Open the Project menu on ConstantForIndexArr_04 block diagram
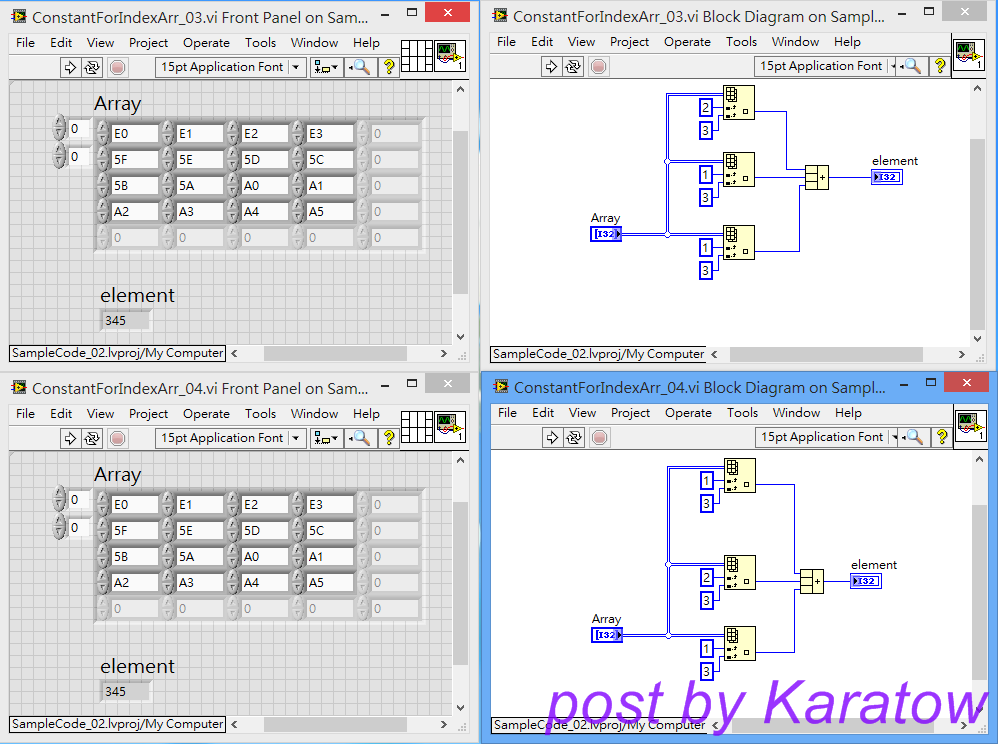Viewport: 998px width, 744px height. (629, 413)
